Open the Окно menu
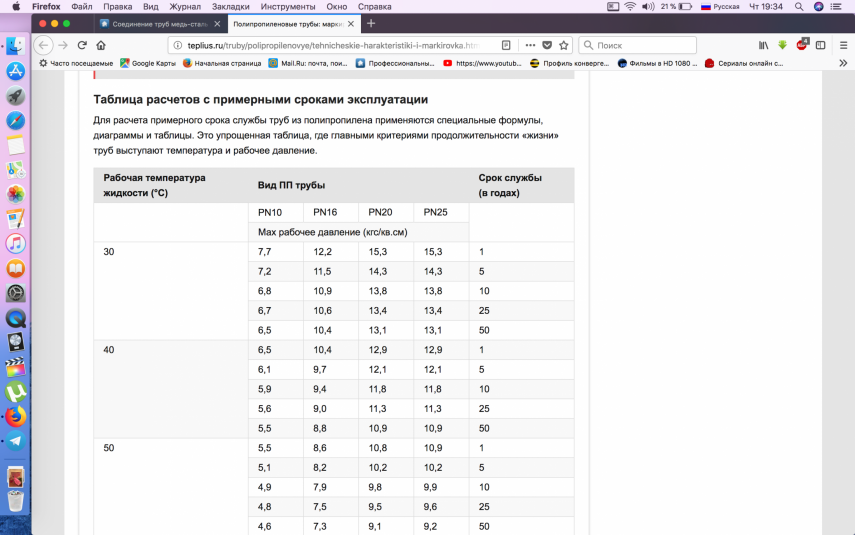 coord(337,7)
